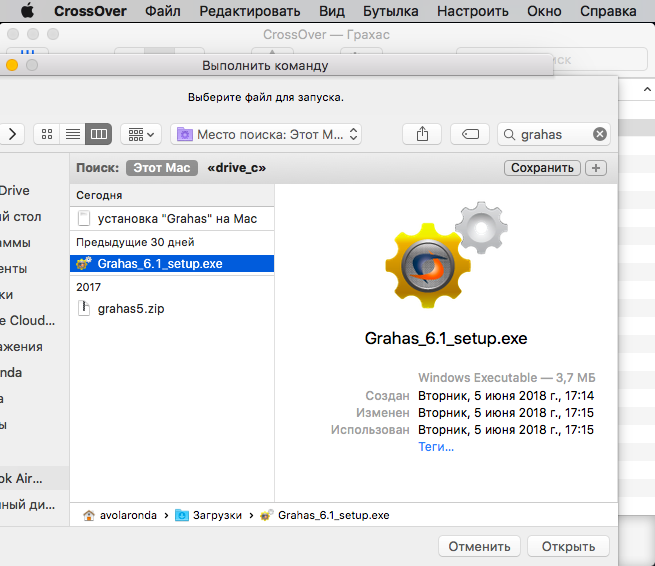The image size is (655, 566).
Task: Add a search criterion with plus button
Action: tap(596, 168)
